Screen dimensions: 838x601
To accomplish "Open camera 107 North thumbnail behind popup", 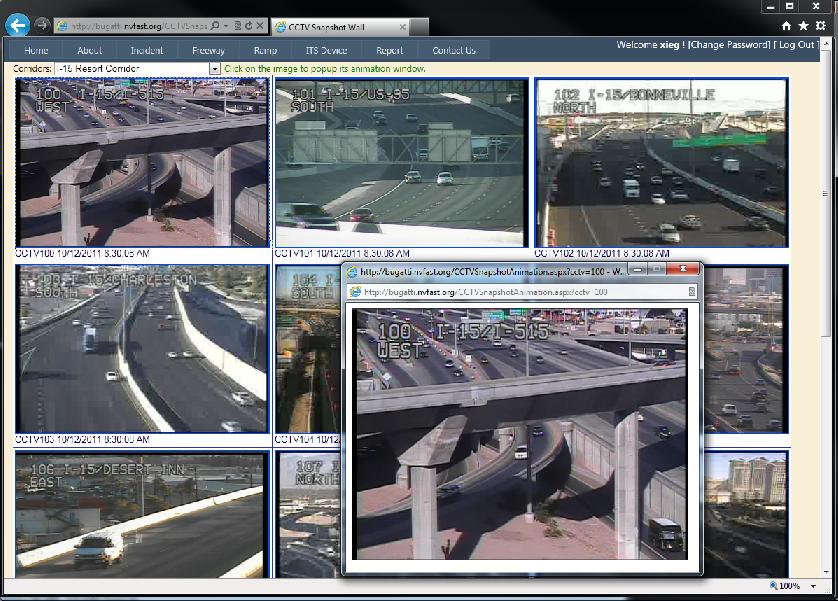I will click(x=309, y=514).
